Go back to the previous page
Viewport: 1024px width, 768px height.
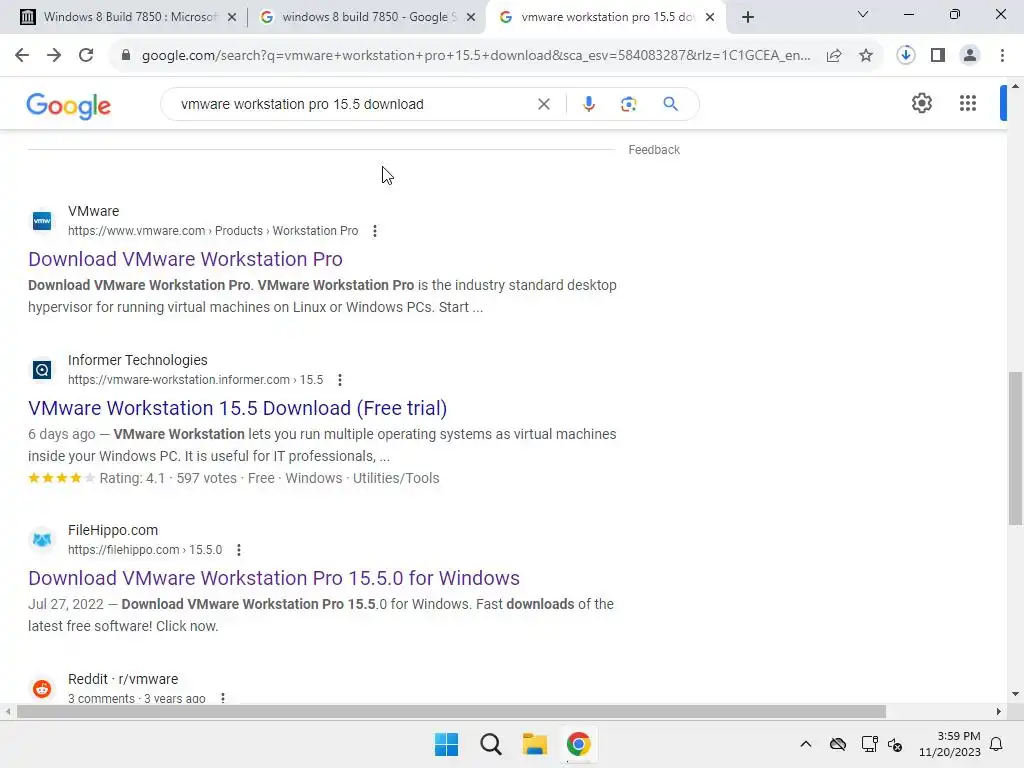point(22,56)
